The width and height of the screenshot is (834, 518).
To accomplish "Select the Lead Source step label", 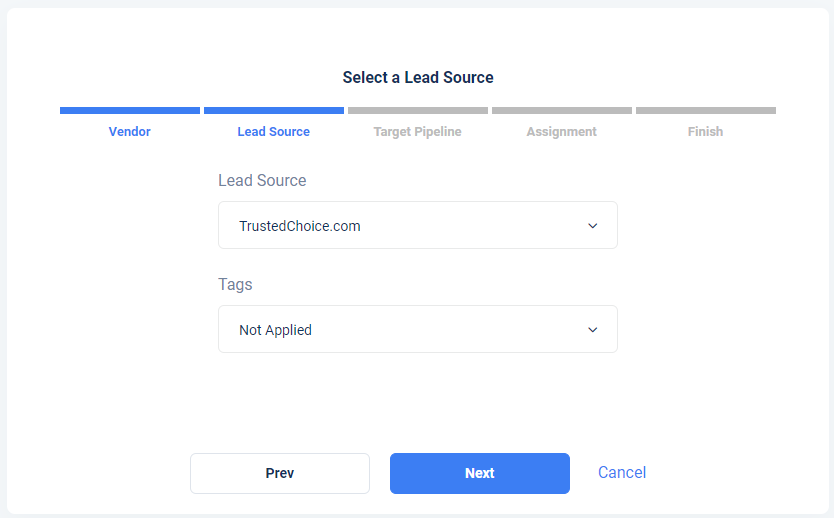I will 273,131.
